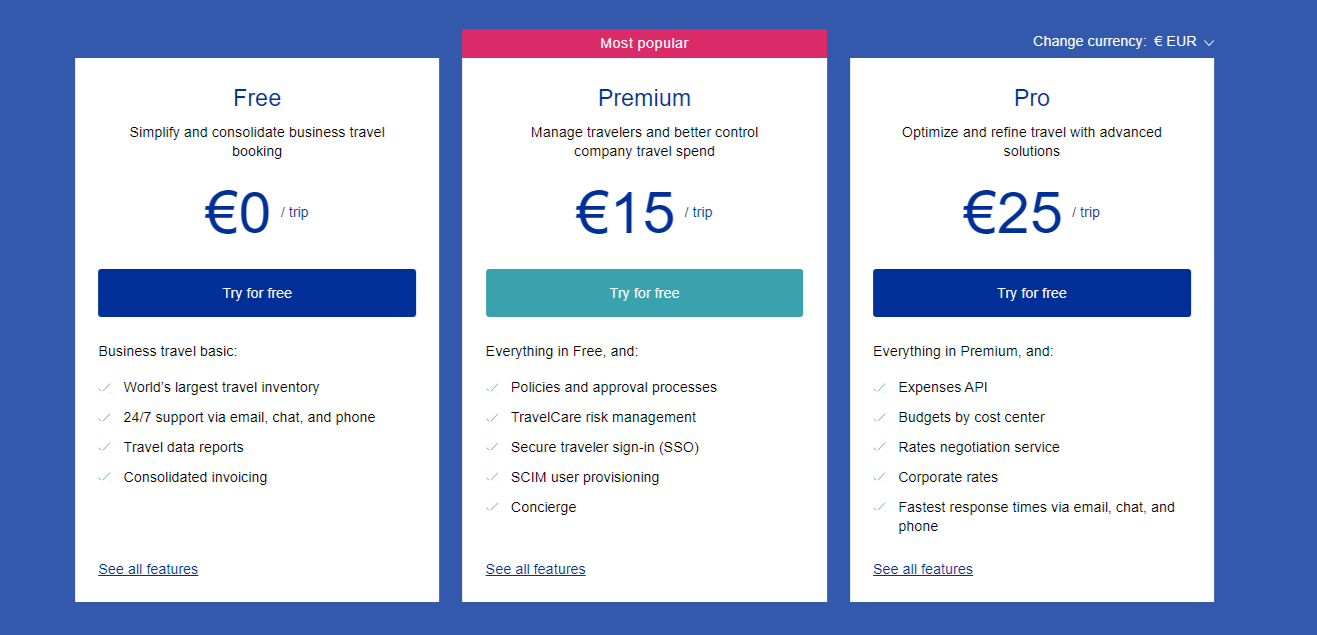Click checkmark next to Policies and approval processes
1317x635 pixels.
click(x=492, y=387)
